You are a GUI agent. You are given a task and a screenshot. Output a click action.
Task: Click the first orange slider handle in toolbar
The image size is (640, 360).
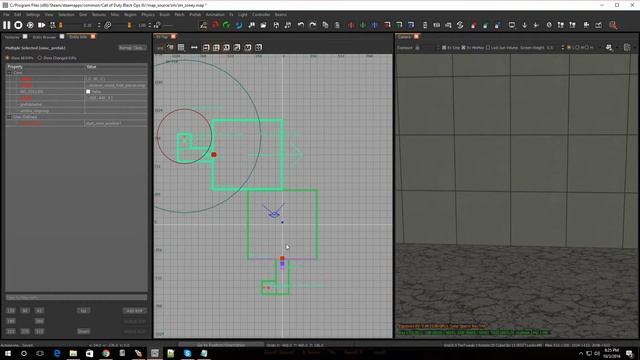click(x=61, y=25)
